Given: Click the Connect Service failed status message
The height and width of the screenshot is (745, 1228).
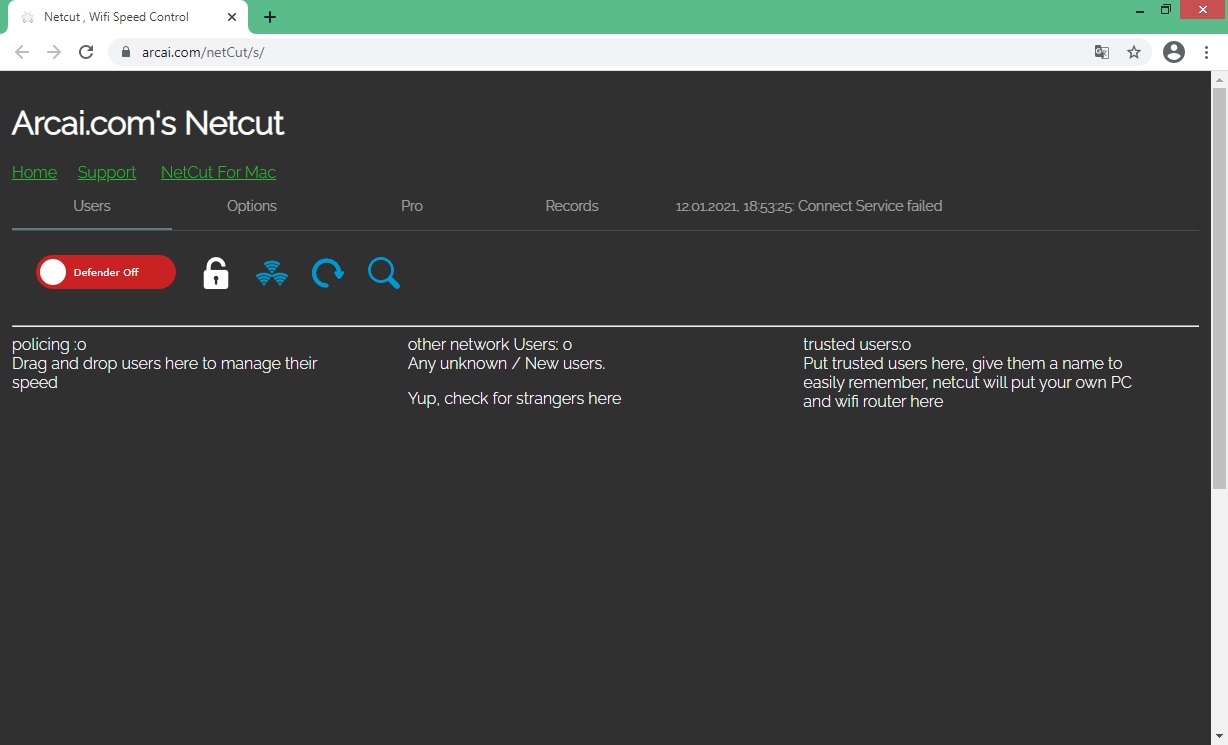Looking at the screenshot, I should pyautogui.click(x=809, y=206).
